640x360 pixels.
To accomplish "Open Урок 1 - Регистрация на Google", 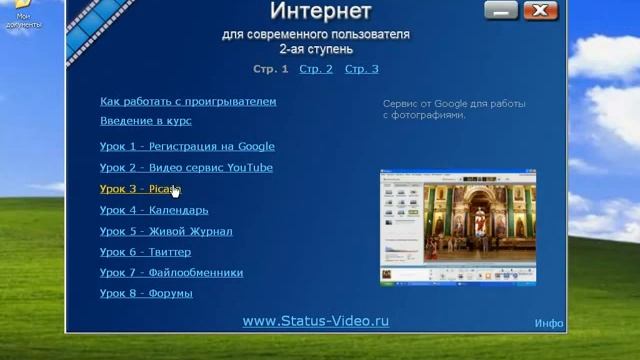I will click(187, 146).
